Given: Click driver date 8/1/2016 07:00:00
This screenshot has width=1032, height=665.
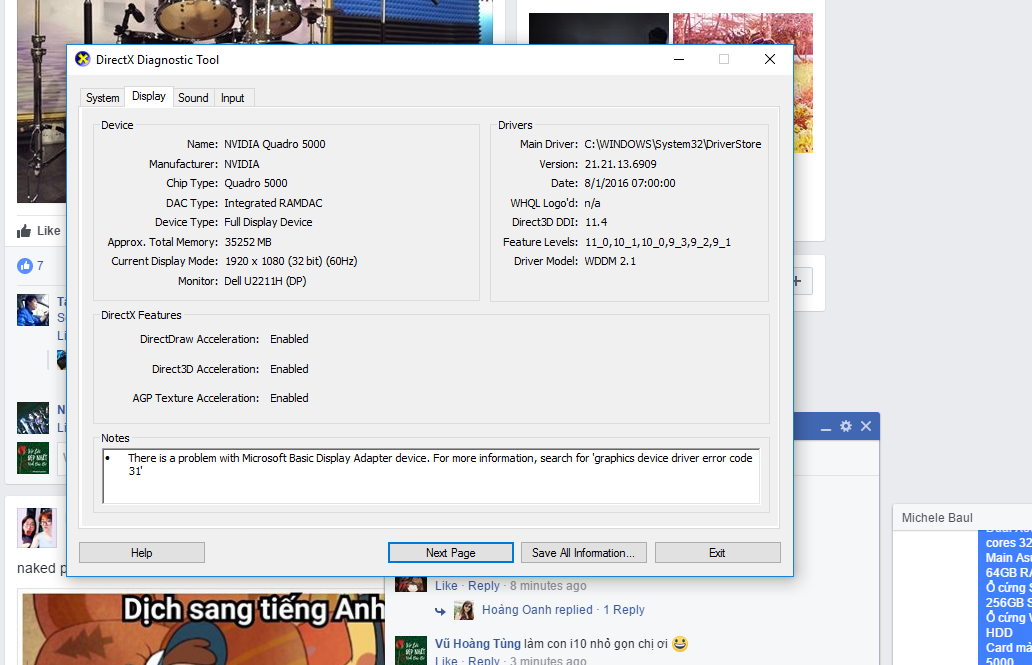Looking at the screenshot, I should [630, 183].
